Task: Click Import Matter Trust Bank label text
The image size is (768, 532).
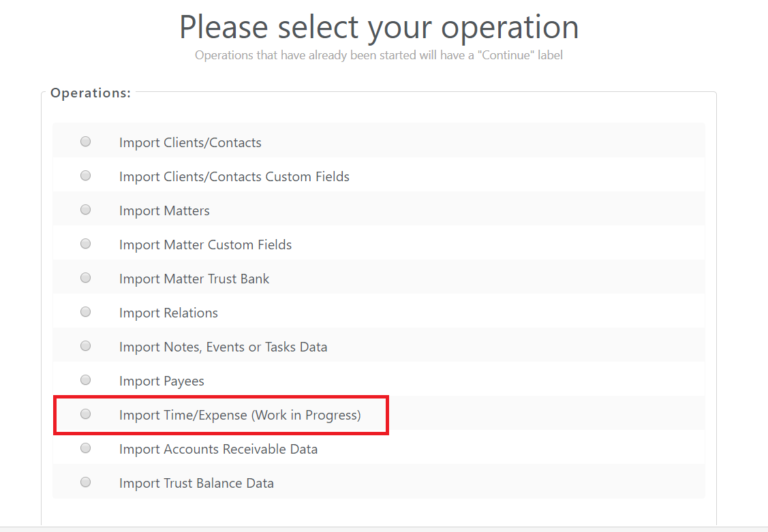Action: tap(194, 279)
